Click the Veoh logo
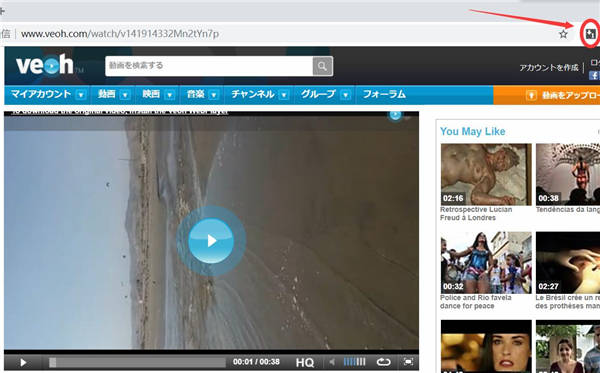This screenshot has height=373, width=600. tap(45, 65)
